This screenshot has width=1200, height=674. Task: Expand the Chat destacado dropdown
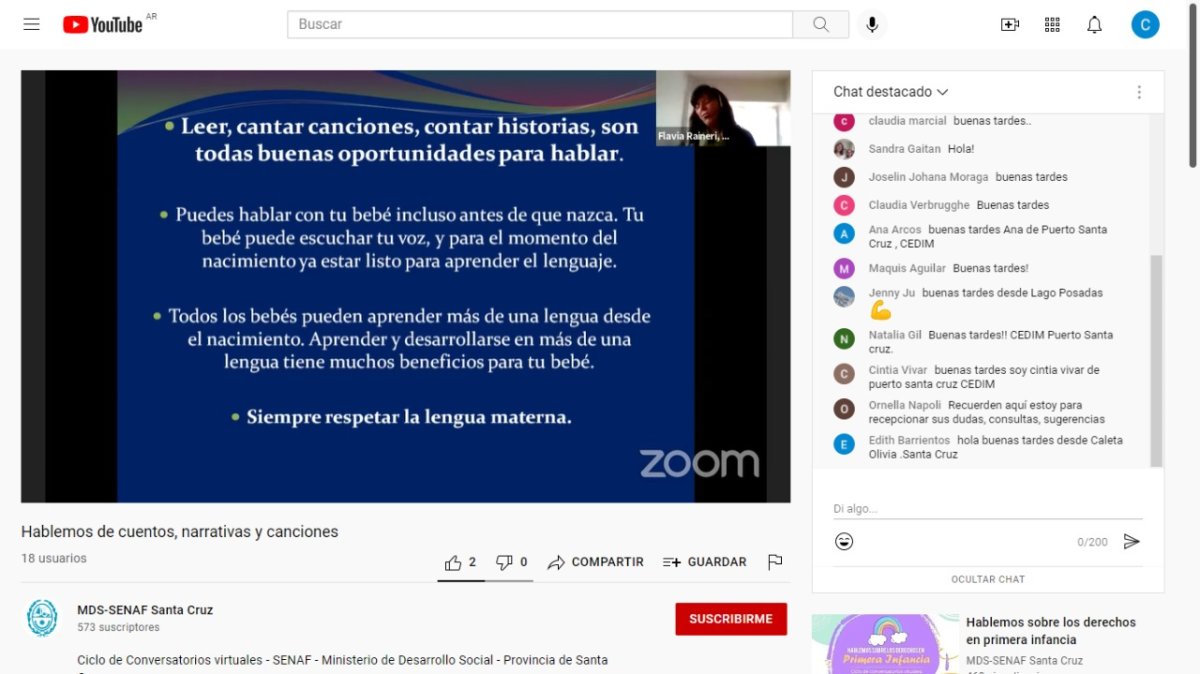890,92
